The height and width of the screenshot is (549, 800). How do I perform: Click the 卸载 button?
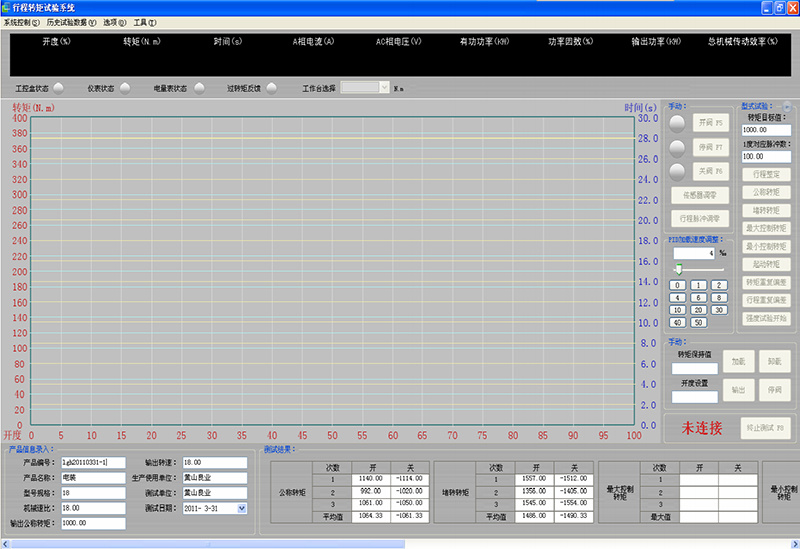pos(774,361)
